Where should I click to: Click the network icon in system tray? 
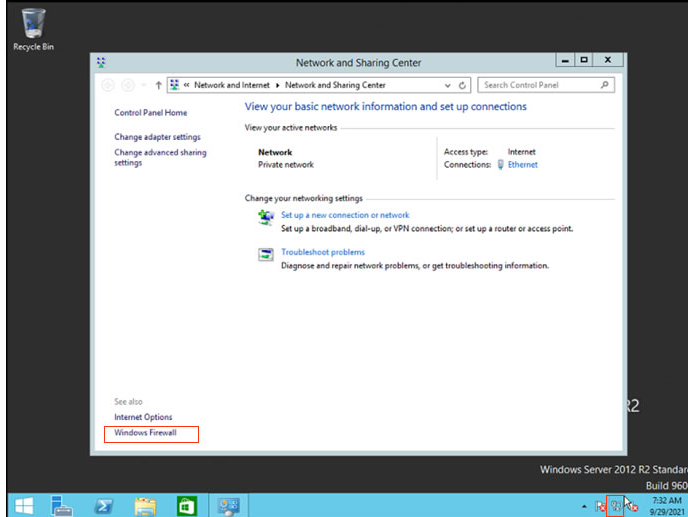(x=615, y=507)
